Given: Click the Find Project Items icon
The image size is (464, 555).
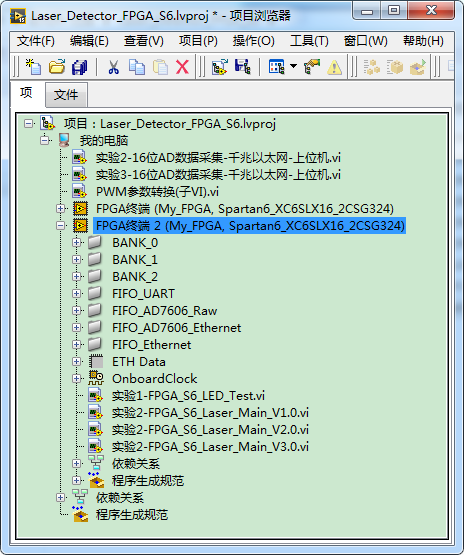Looking at the screenshot, I should coord(312,67).
